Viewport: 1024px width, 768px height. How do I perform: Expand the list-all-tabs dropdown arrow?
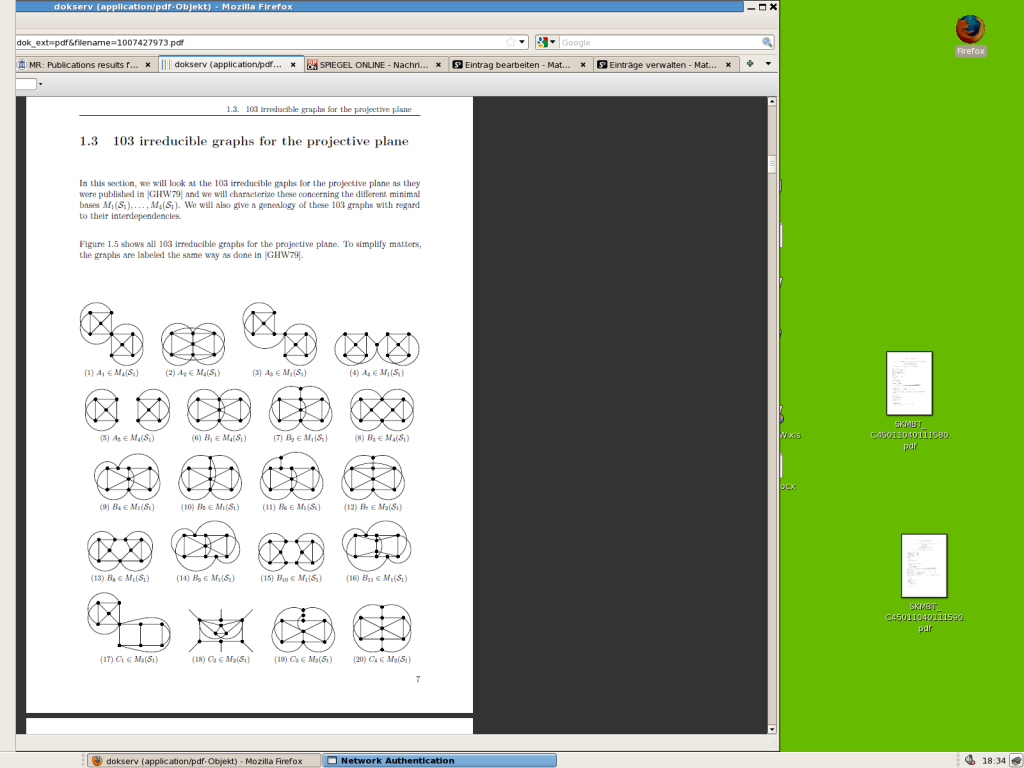768,64
